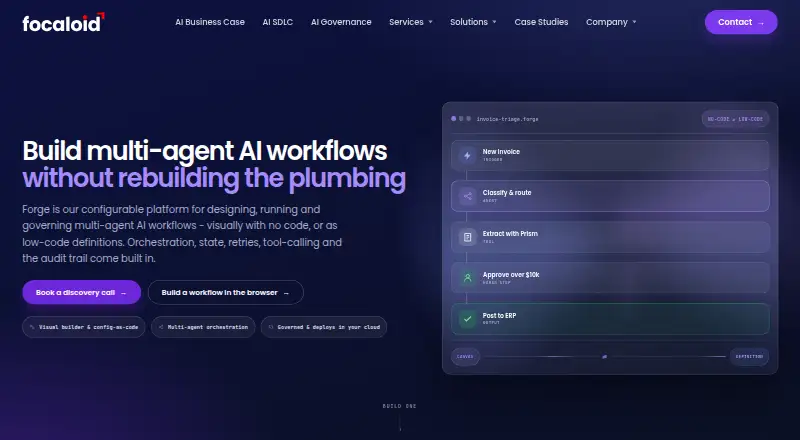Select the Approve over $10k step card

[x=610, y=278]
